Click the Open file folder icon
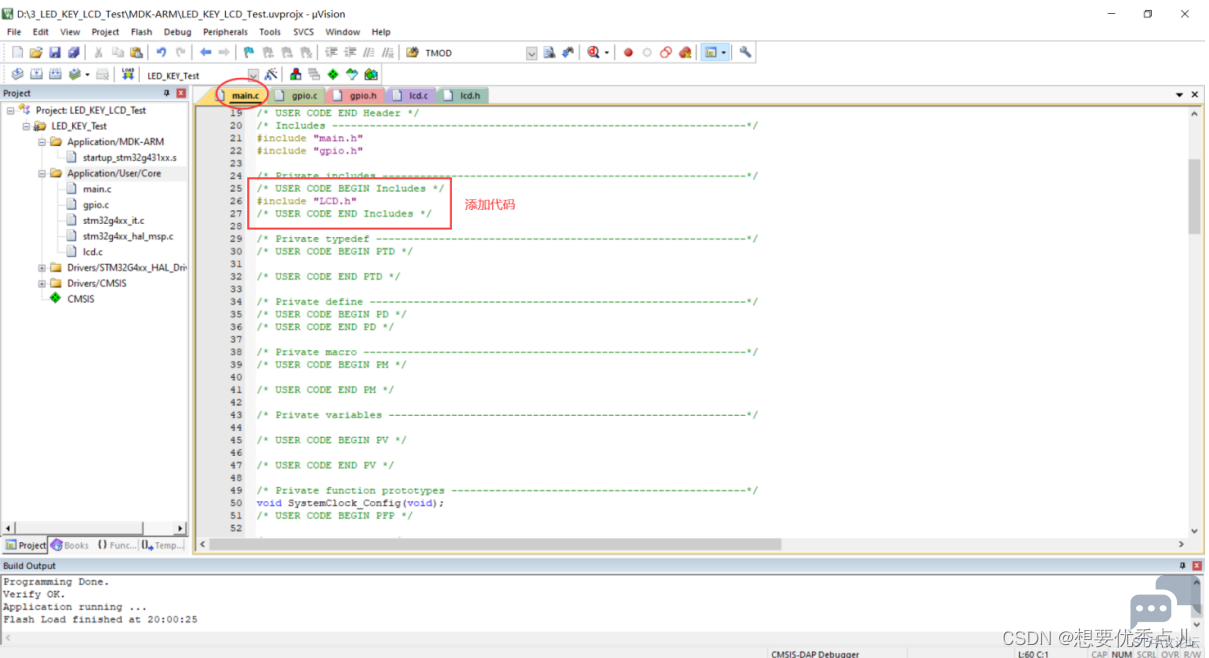This screenshot has height=658, width=1209. coord(36,53)
